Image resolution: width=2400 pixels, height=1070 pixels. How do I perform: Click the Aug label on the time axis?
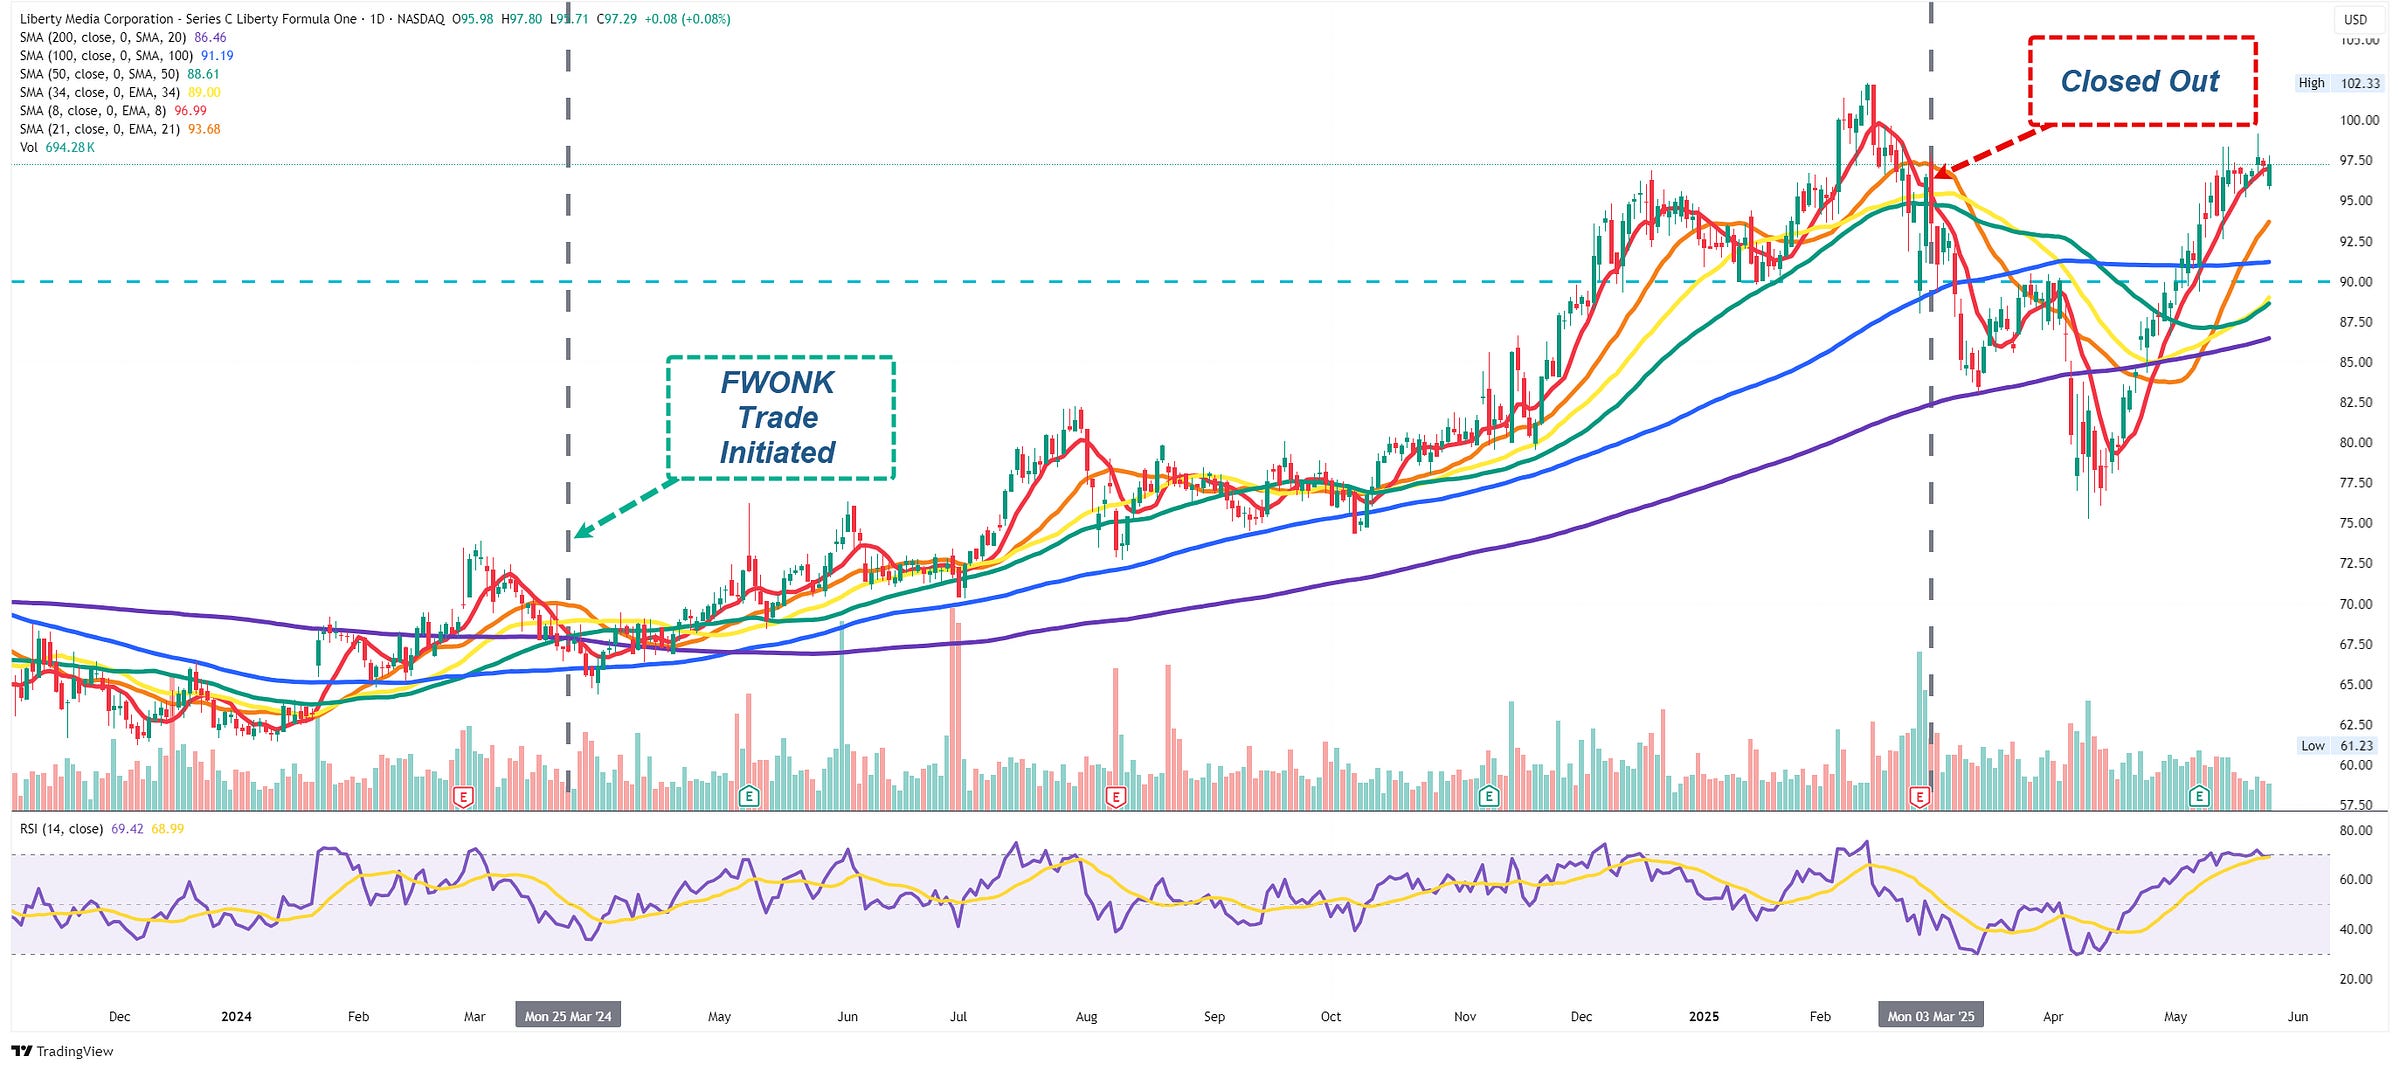point(1086,1016)
